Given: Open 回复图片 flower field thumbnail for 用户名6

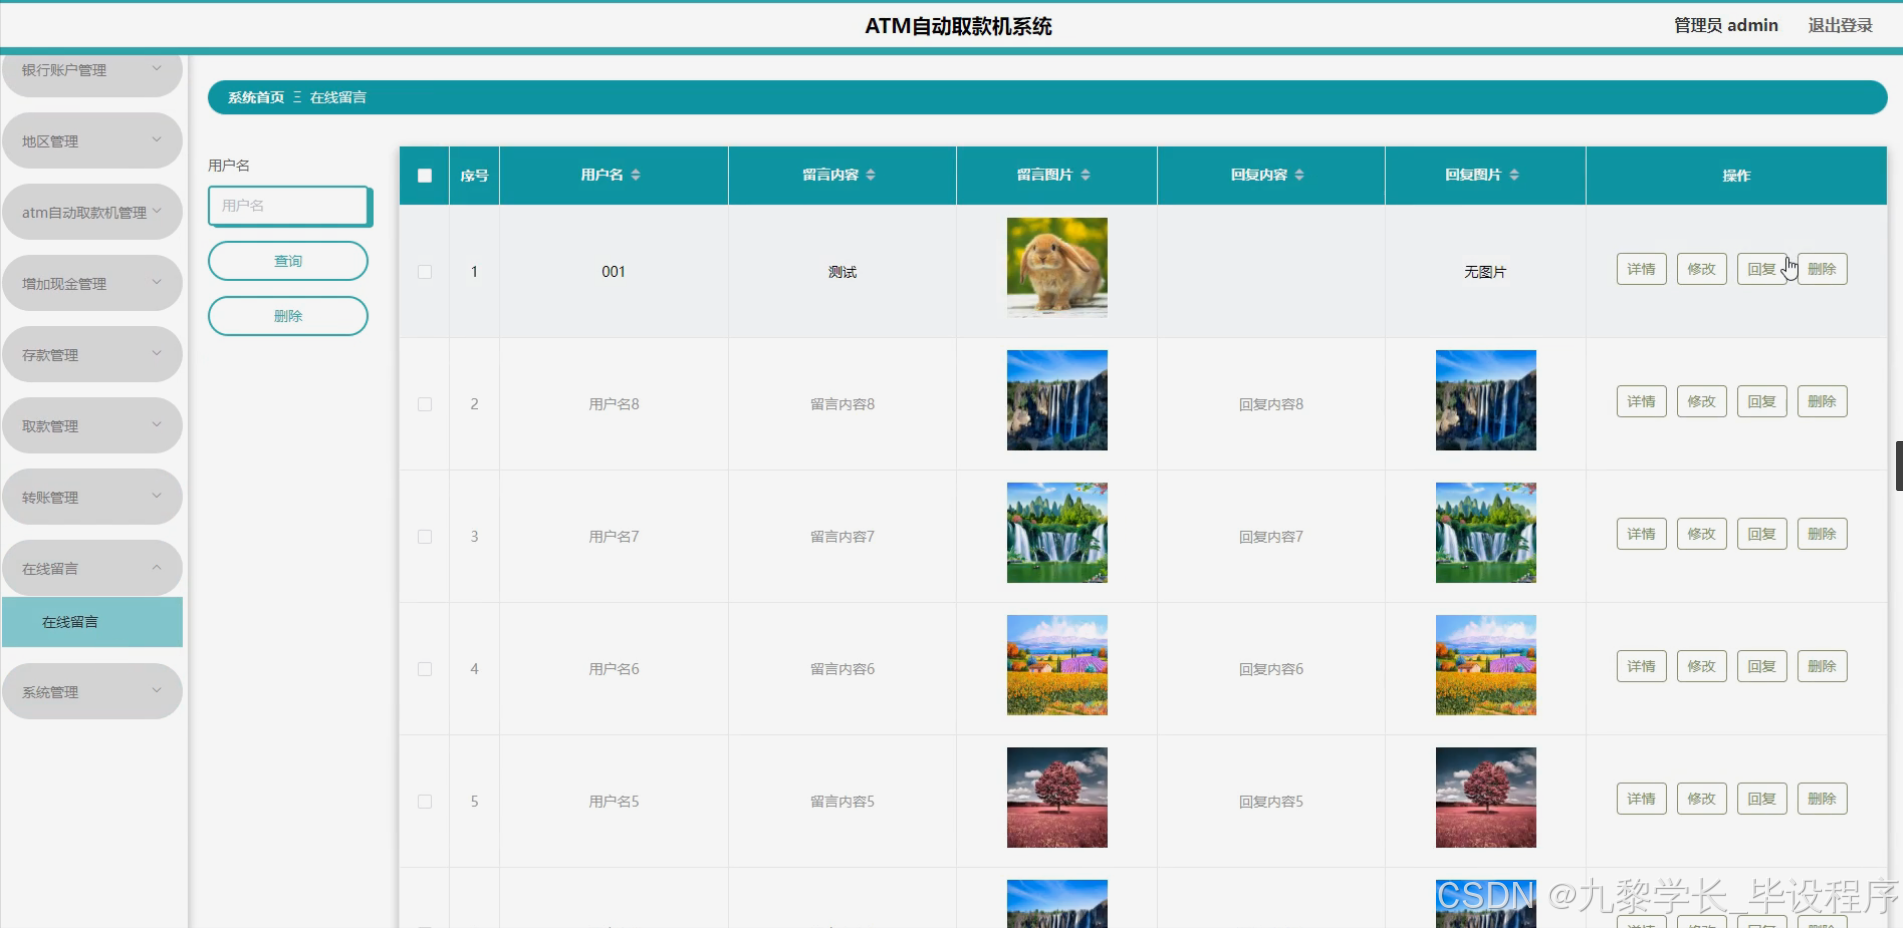Looking at the screenshot, I should tap(1486, 665).
